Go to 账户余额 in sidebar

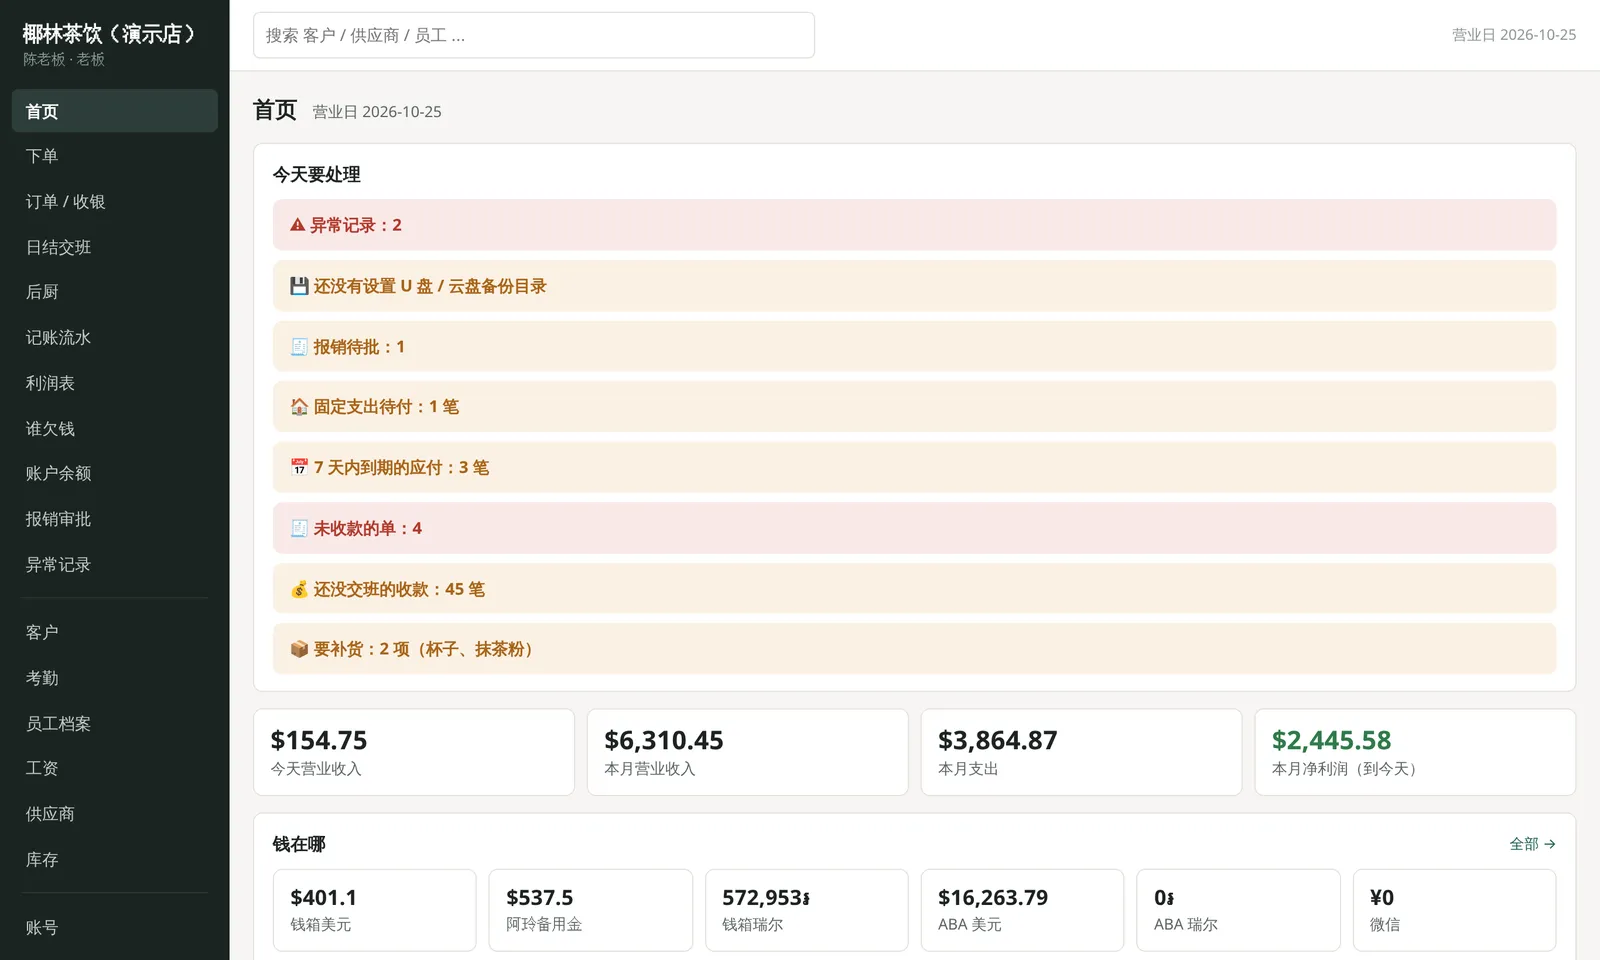pos(115,474)
